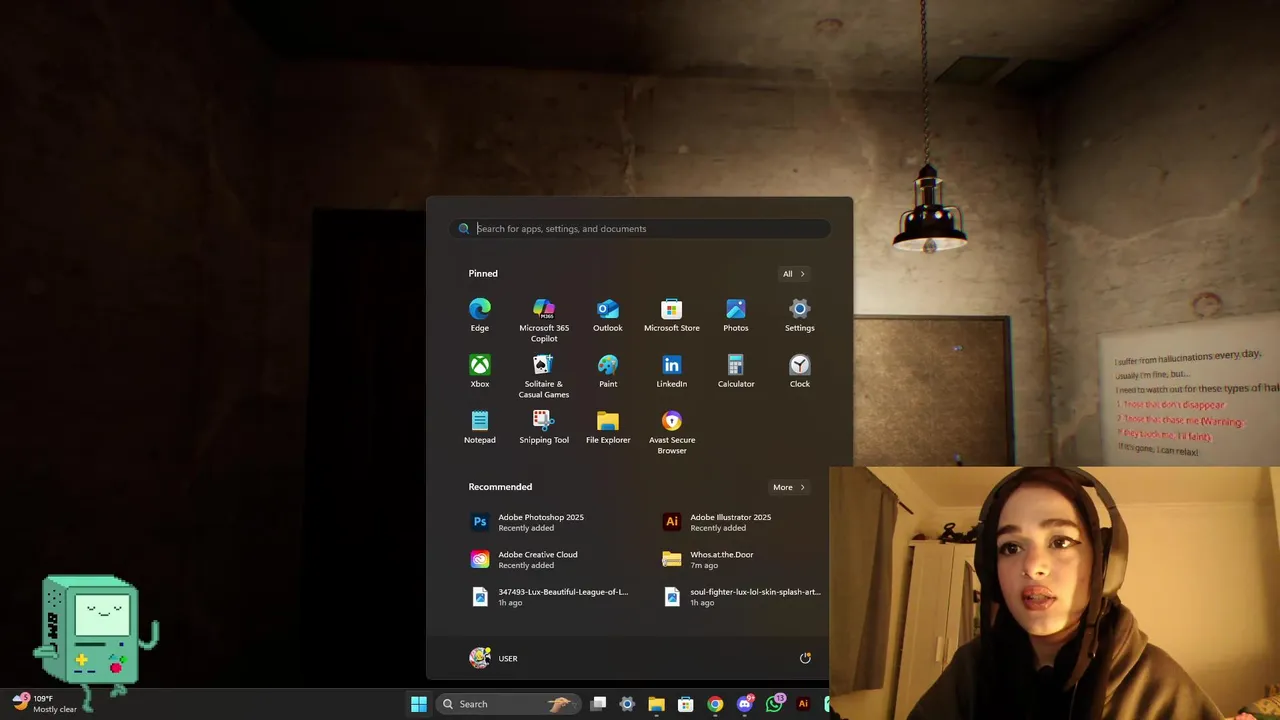Open Settings from the pinned apps
The image size is (1280, 720).
800,315
